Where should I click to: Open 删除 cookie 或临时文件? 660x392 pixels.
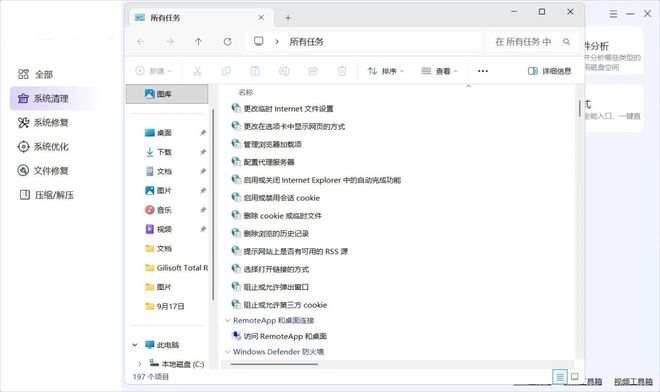coord(277,216)
